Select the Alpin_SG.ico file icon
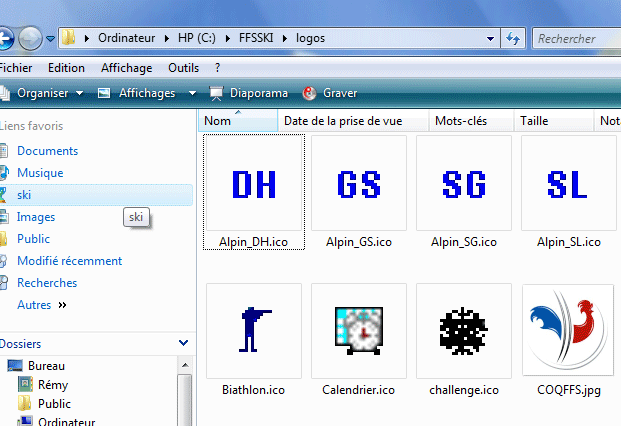This screenshot has width=621, height=426. click(464, 184)
